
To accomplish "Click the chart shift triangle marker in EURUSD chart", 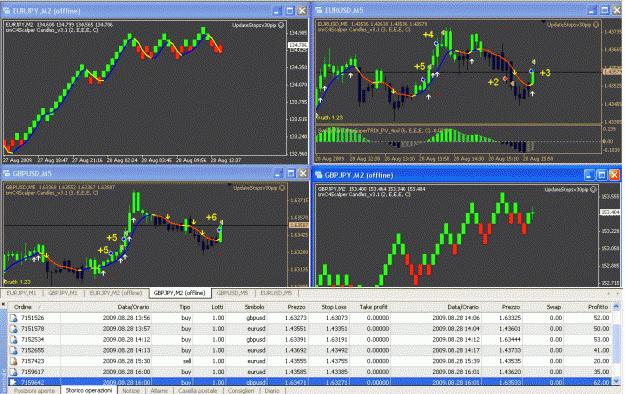I will [x=543, y=21].
